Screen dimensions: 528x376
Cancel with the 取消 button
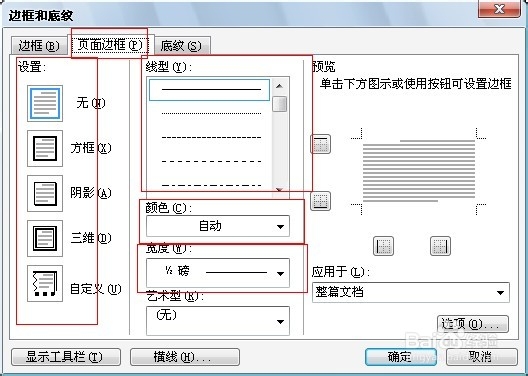coord(482,357)
